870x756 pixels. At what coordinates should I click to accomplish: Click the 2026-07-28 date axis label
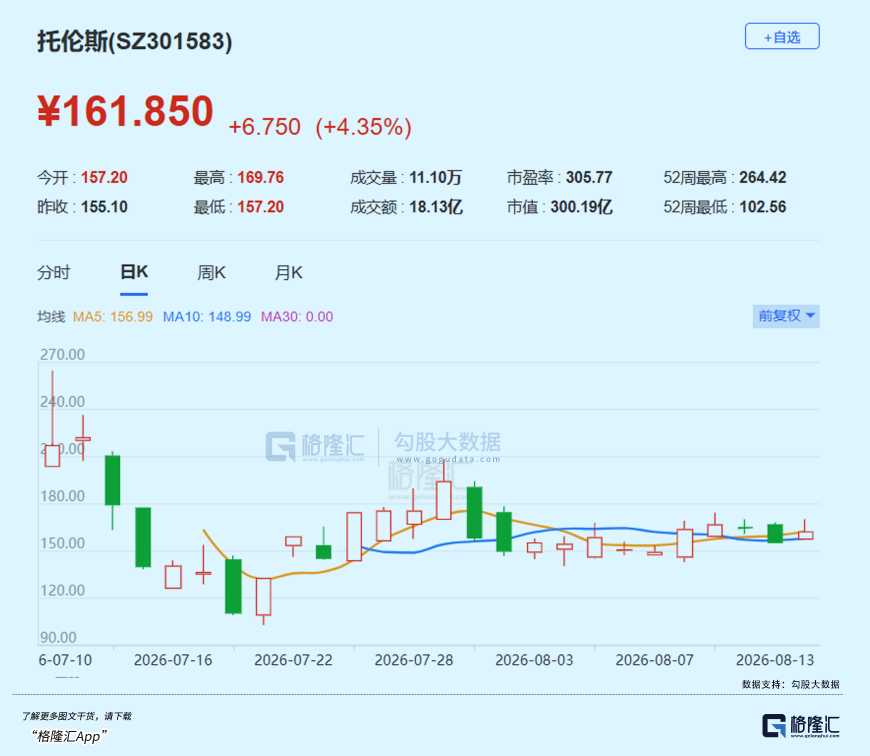click(414, 660)
